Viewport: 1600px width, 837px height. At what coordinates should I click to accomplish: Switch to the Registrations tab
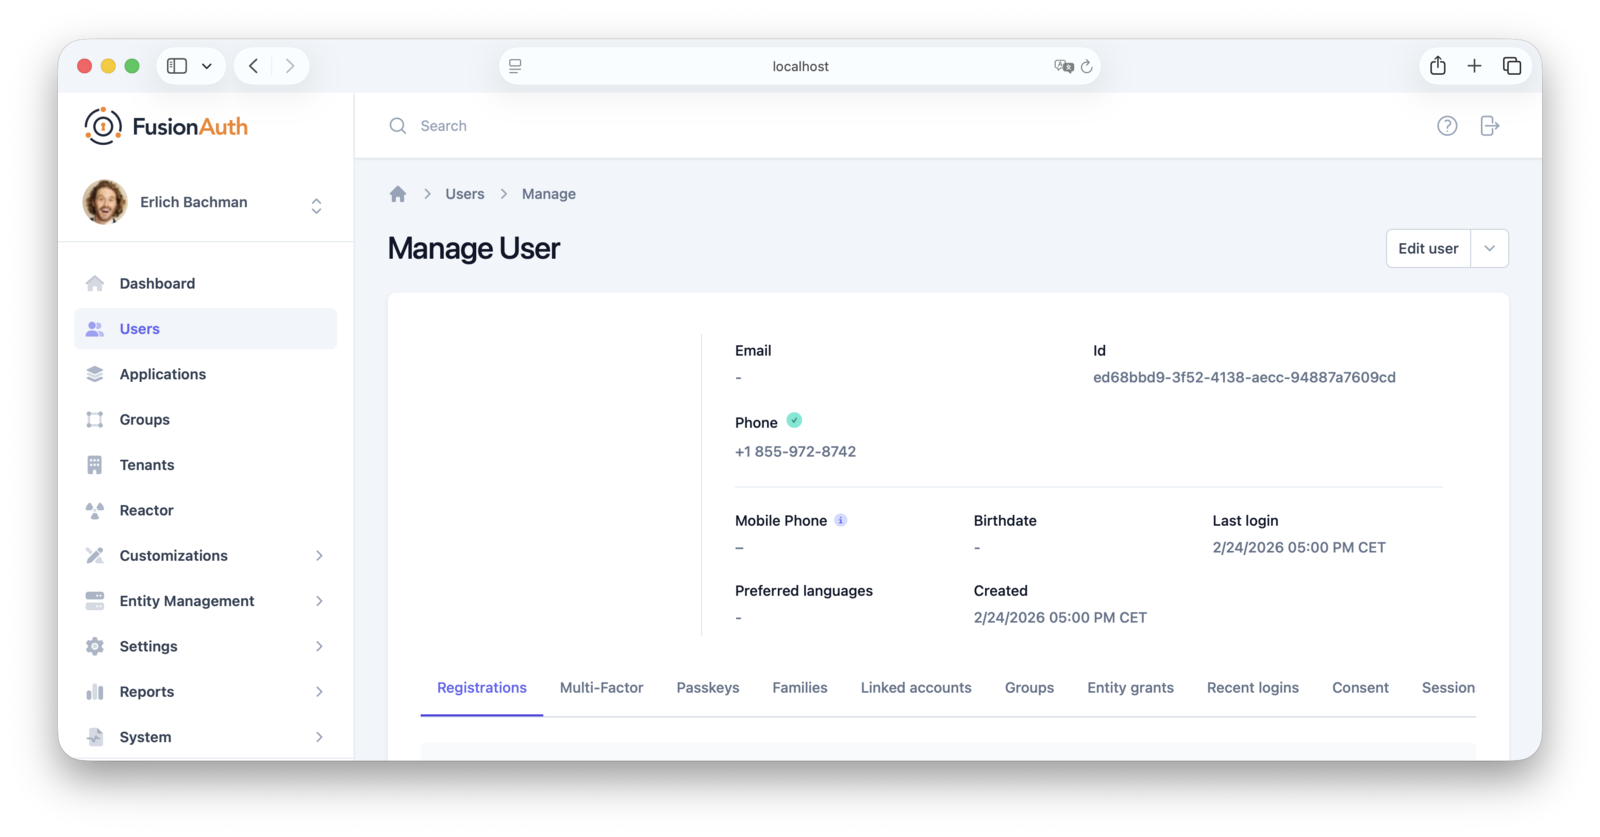point(482,688)
